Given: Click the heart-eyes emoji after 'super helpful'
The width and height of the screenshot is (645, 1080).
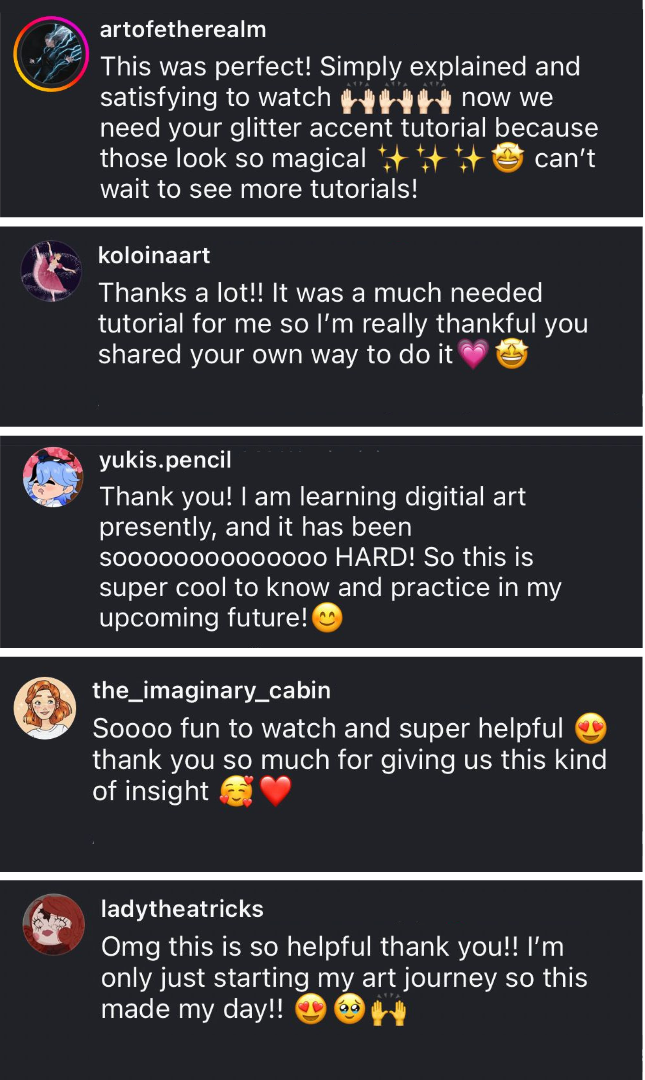Looking at the screenshot, I should click(591, 729).
